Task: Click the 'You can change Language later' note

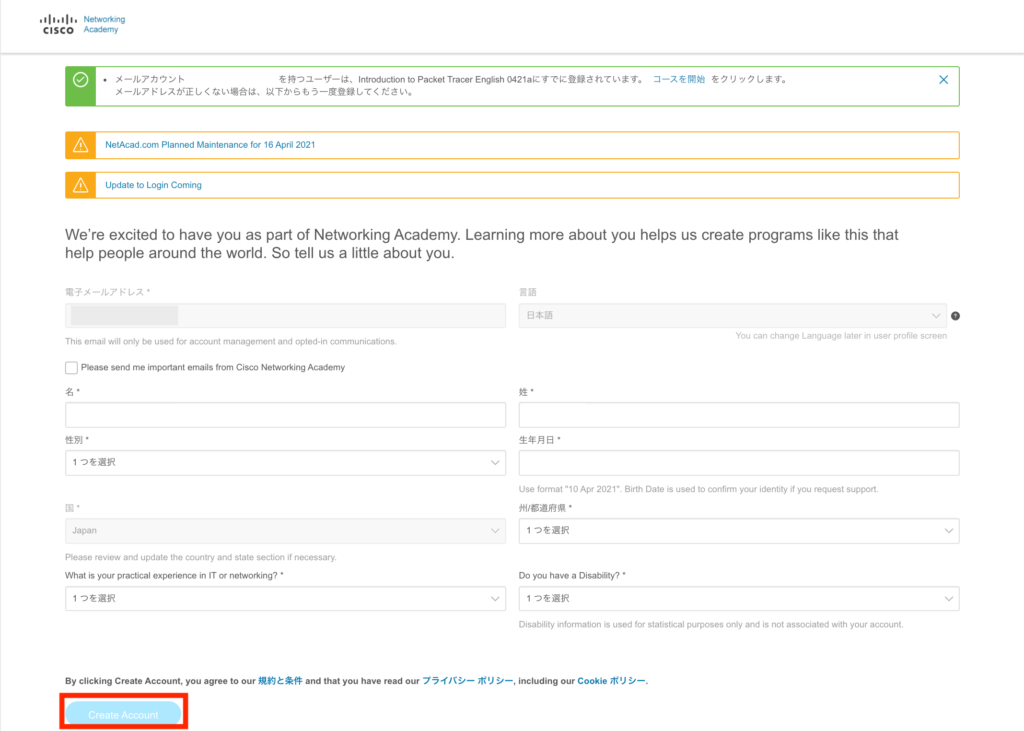Action: (841, 336)
